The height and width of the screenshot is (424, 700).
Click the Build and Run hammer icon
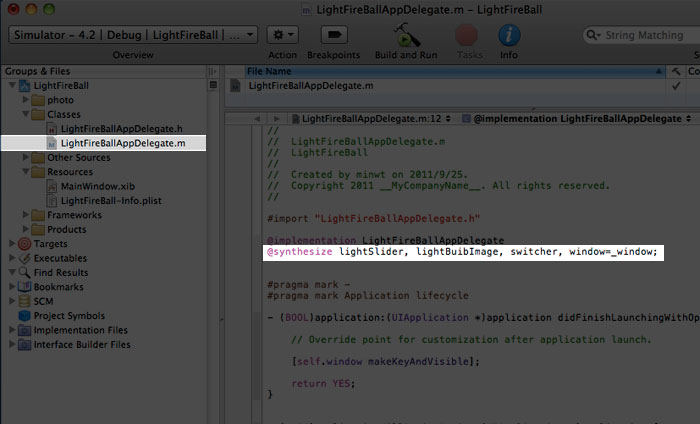pos(406,35)
